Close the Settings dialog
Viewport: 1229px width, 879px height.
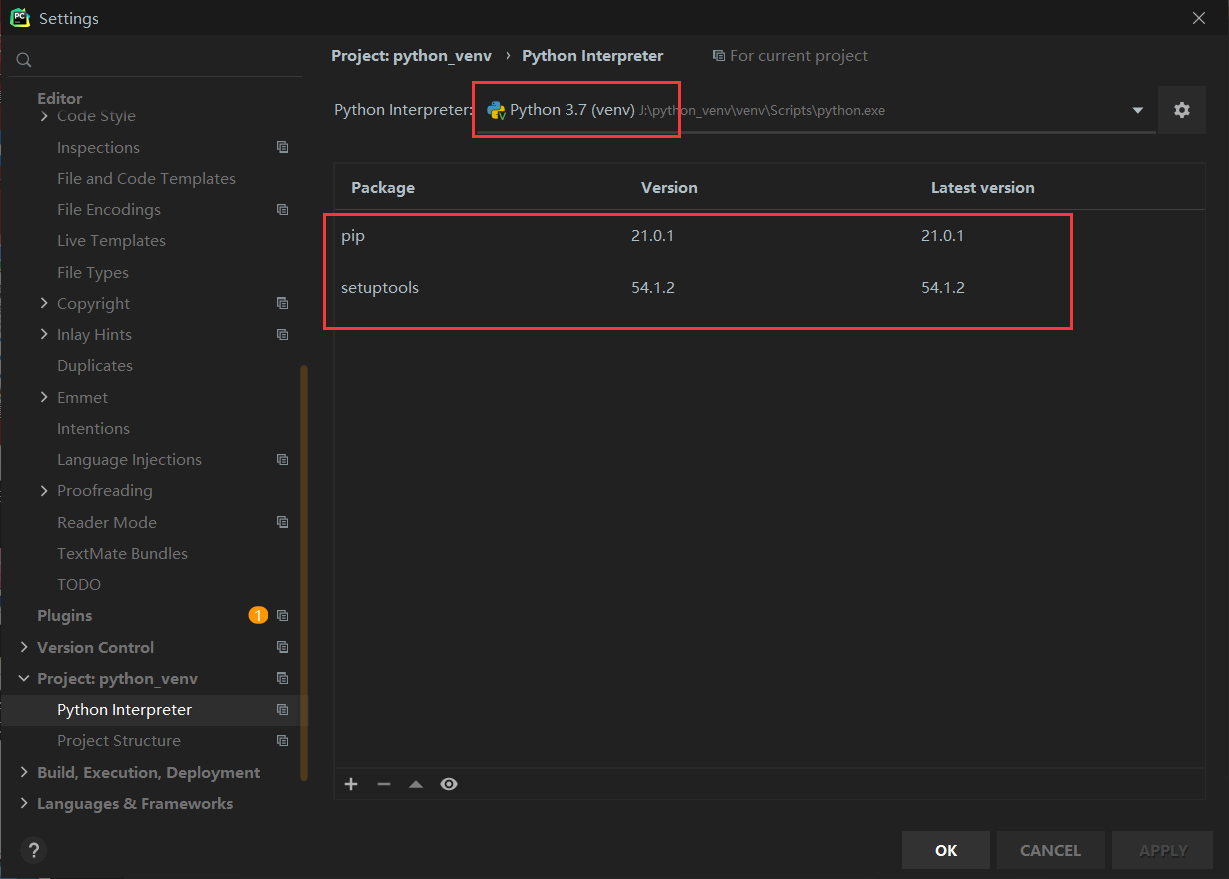pos(1199,18)
